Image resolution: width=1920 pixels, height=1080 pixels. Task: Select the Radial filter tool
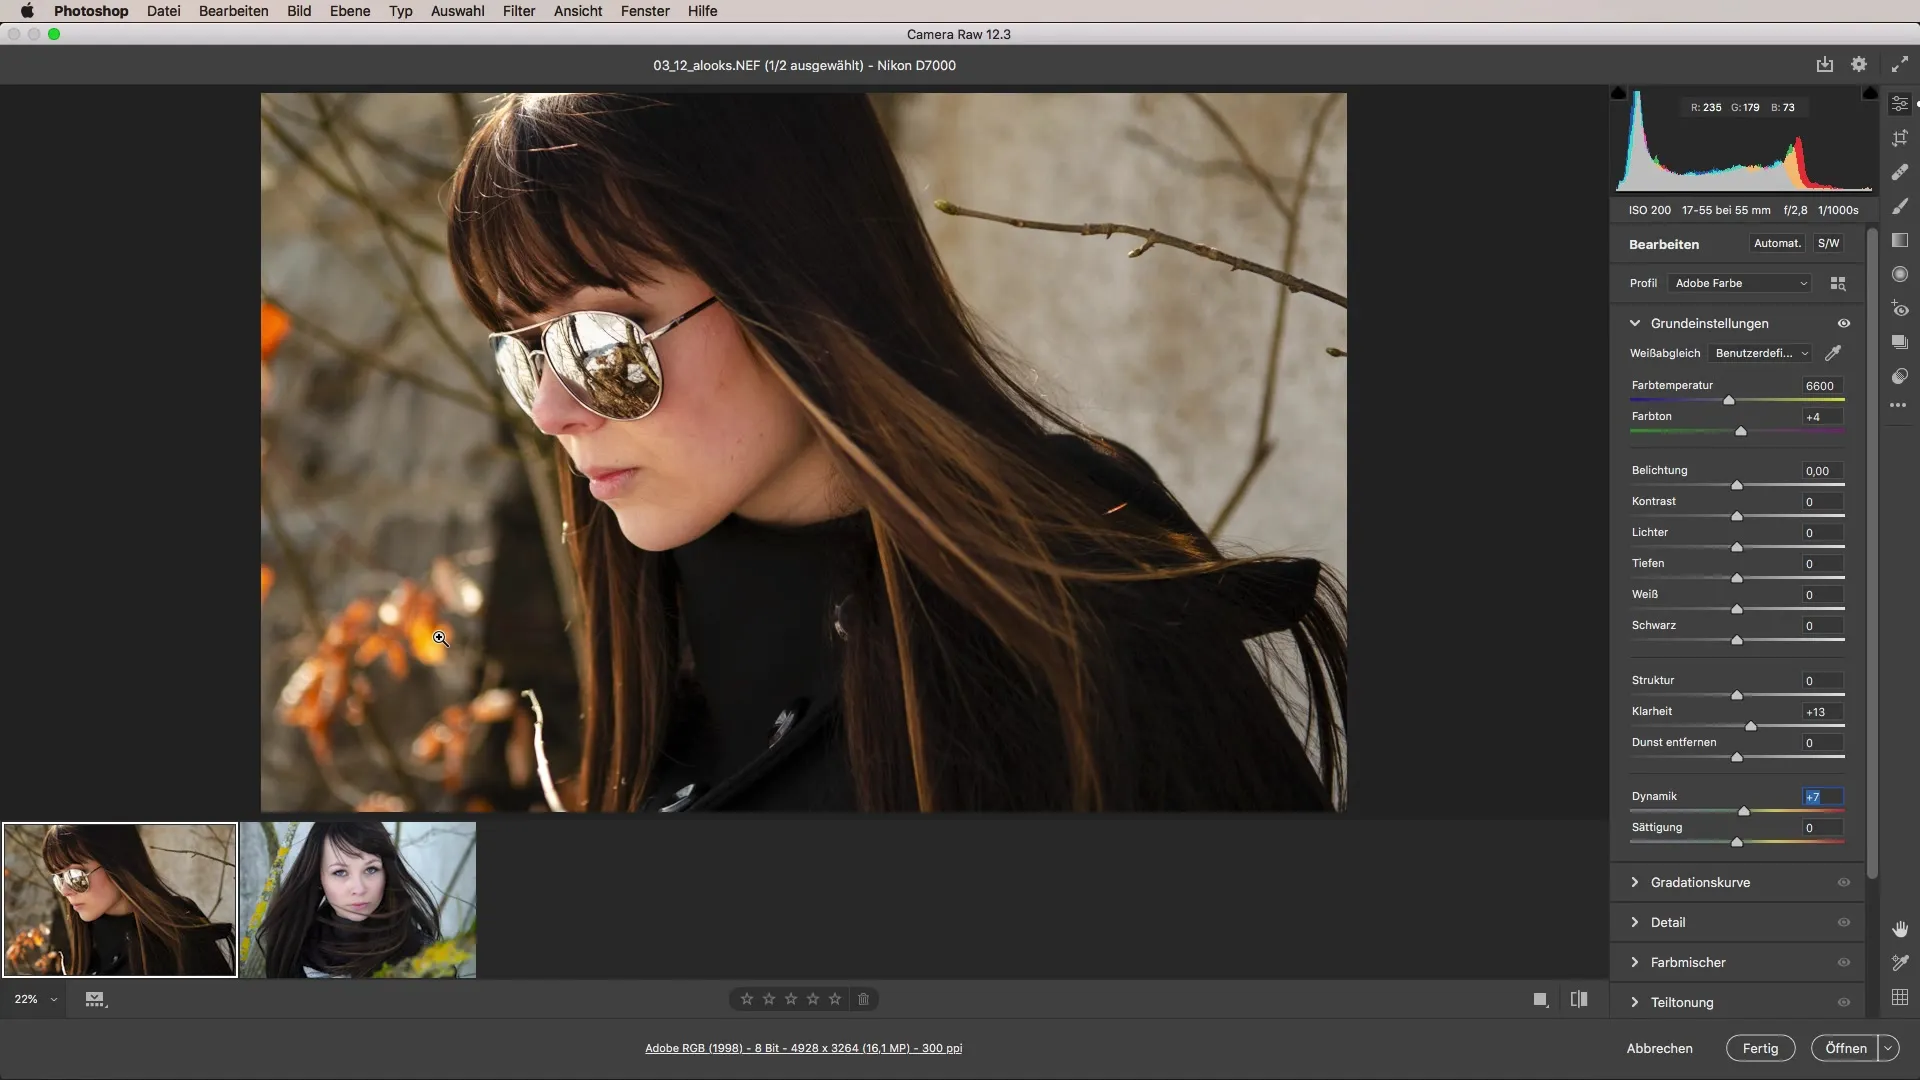tap(1900, 274)
